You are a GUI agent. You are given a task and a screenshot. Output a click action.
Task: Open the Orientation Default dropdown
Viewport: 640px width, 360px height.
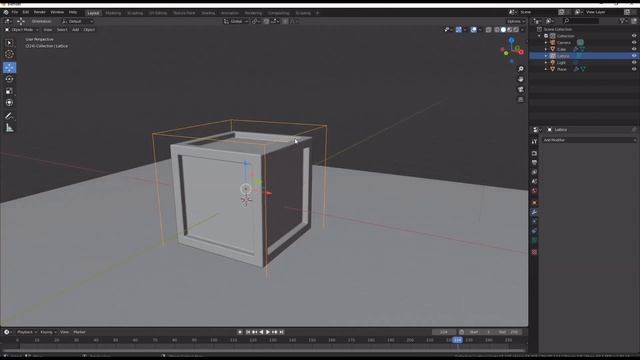[x=78, y=21]
